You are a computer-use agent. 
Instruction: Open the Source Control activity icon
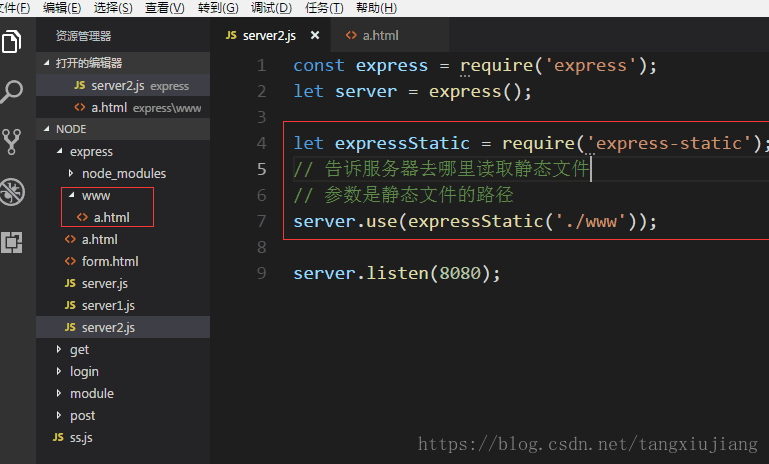click(12, 142)
